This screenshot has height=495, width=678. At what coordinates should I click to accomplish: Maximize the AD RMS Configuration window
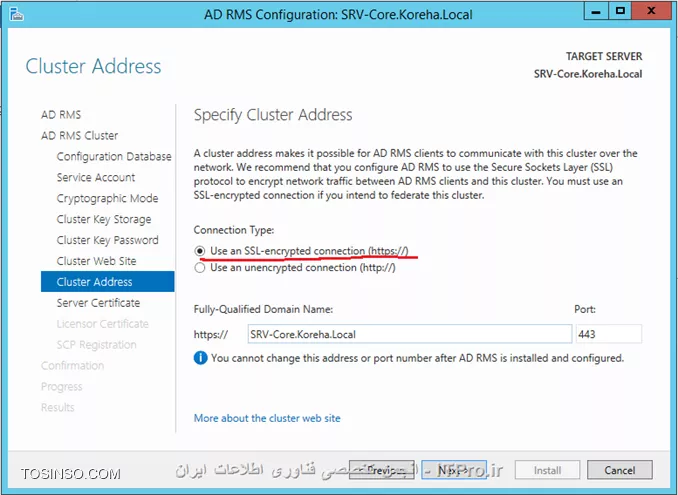pos(620,11)
